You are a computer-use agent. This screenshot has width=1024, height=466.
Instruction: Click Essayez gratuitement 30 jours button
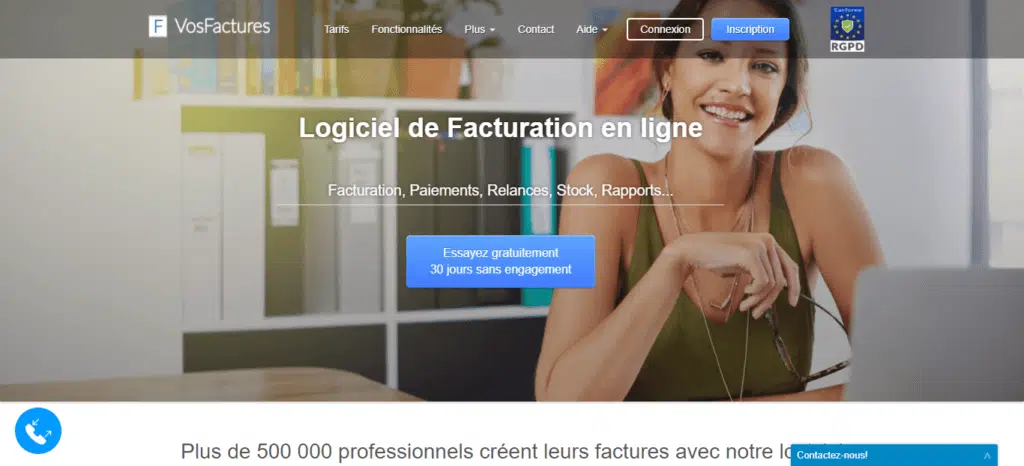click(500, 261)
